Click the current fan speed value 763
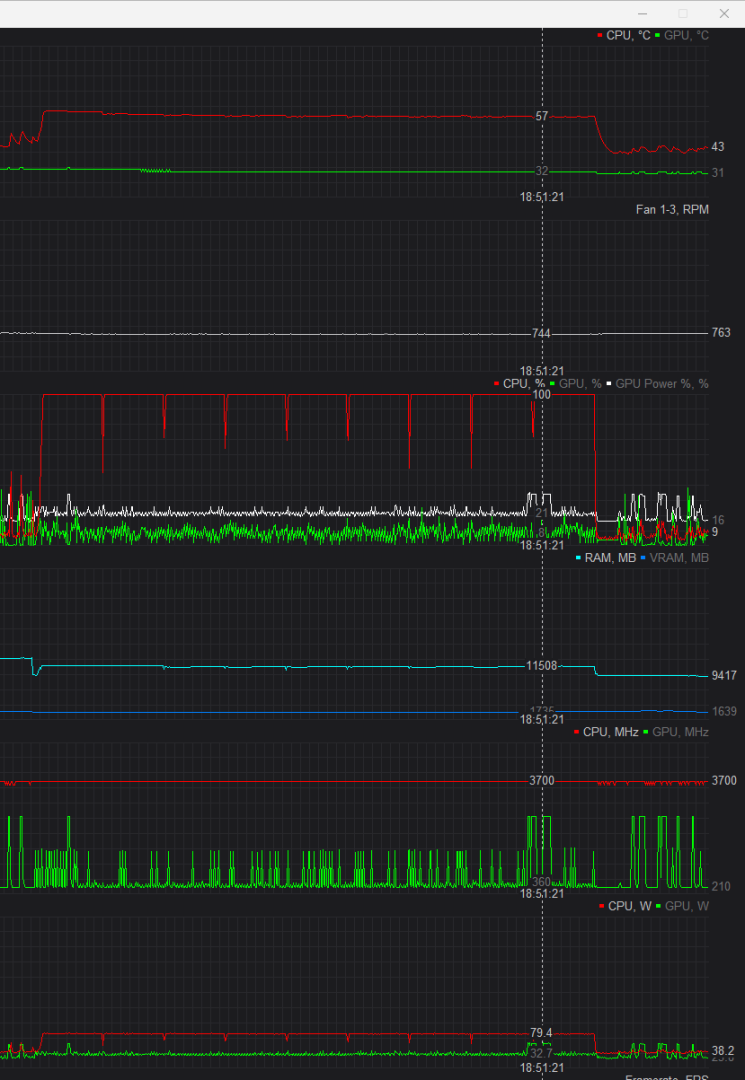Image resolution: width=745 pixels, height=1080 pixels. coord(721,333)
